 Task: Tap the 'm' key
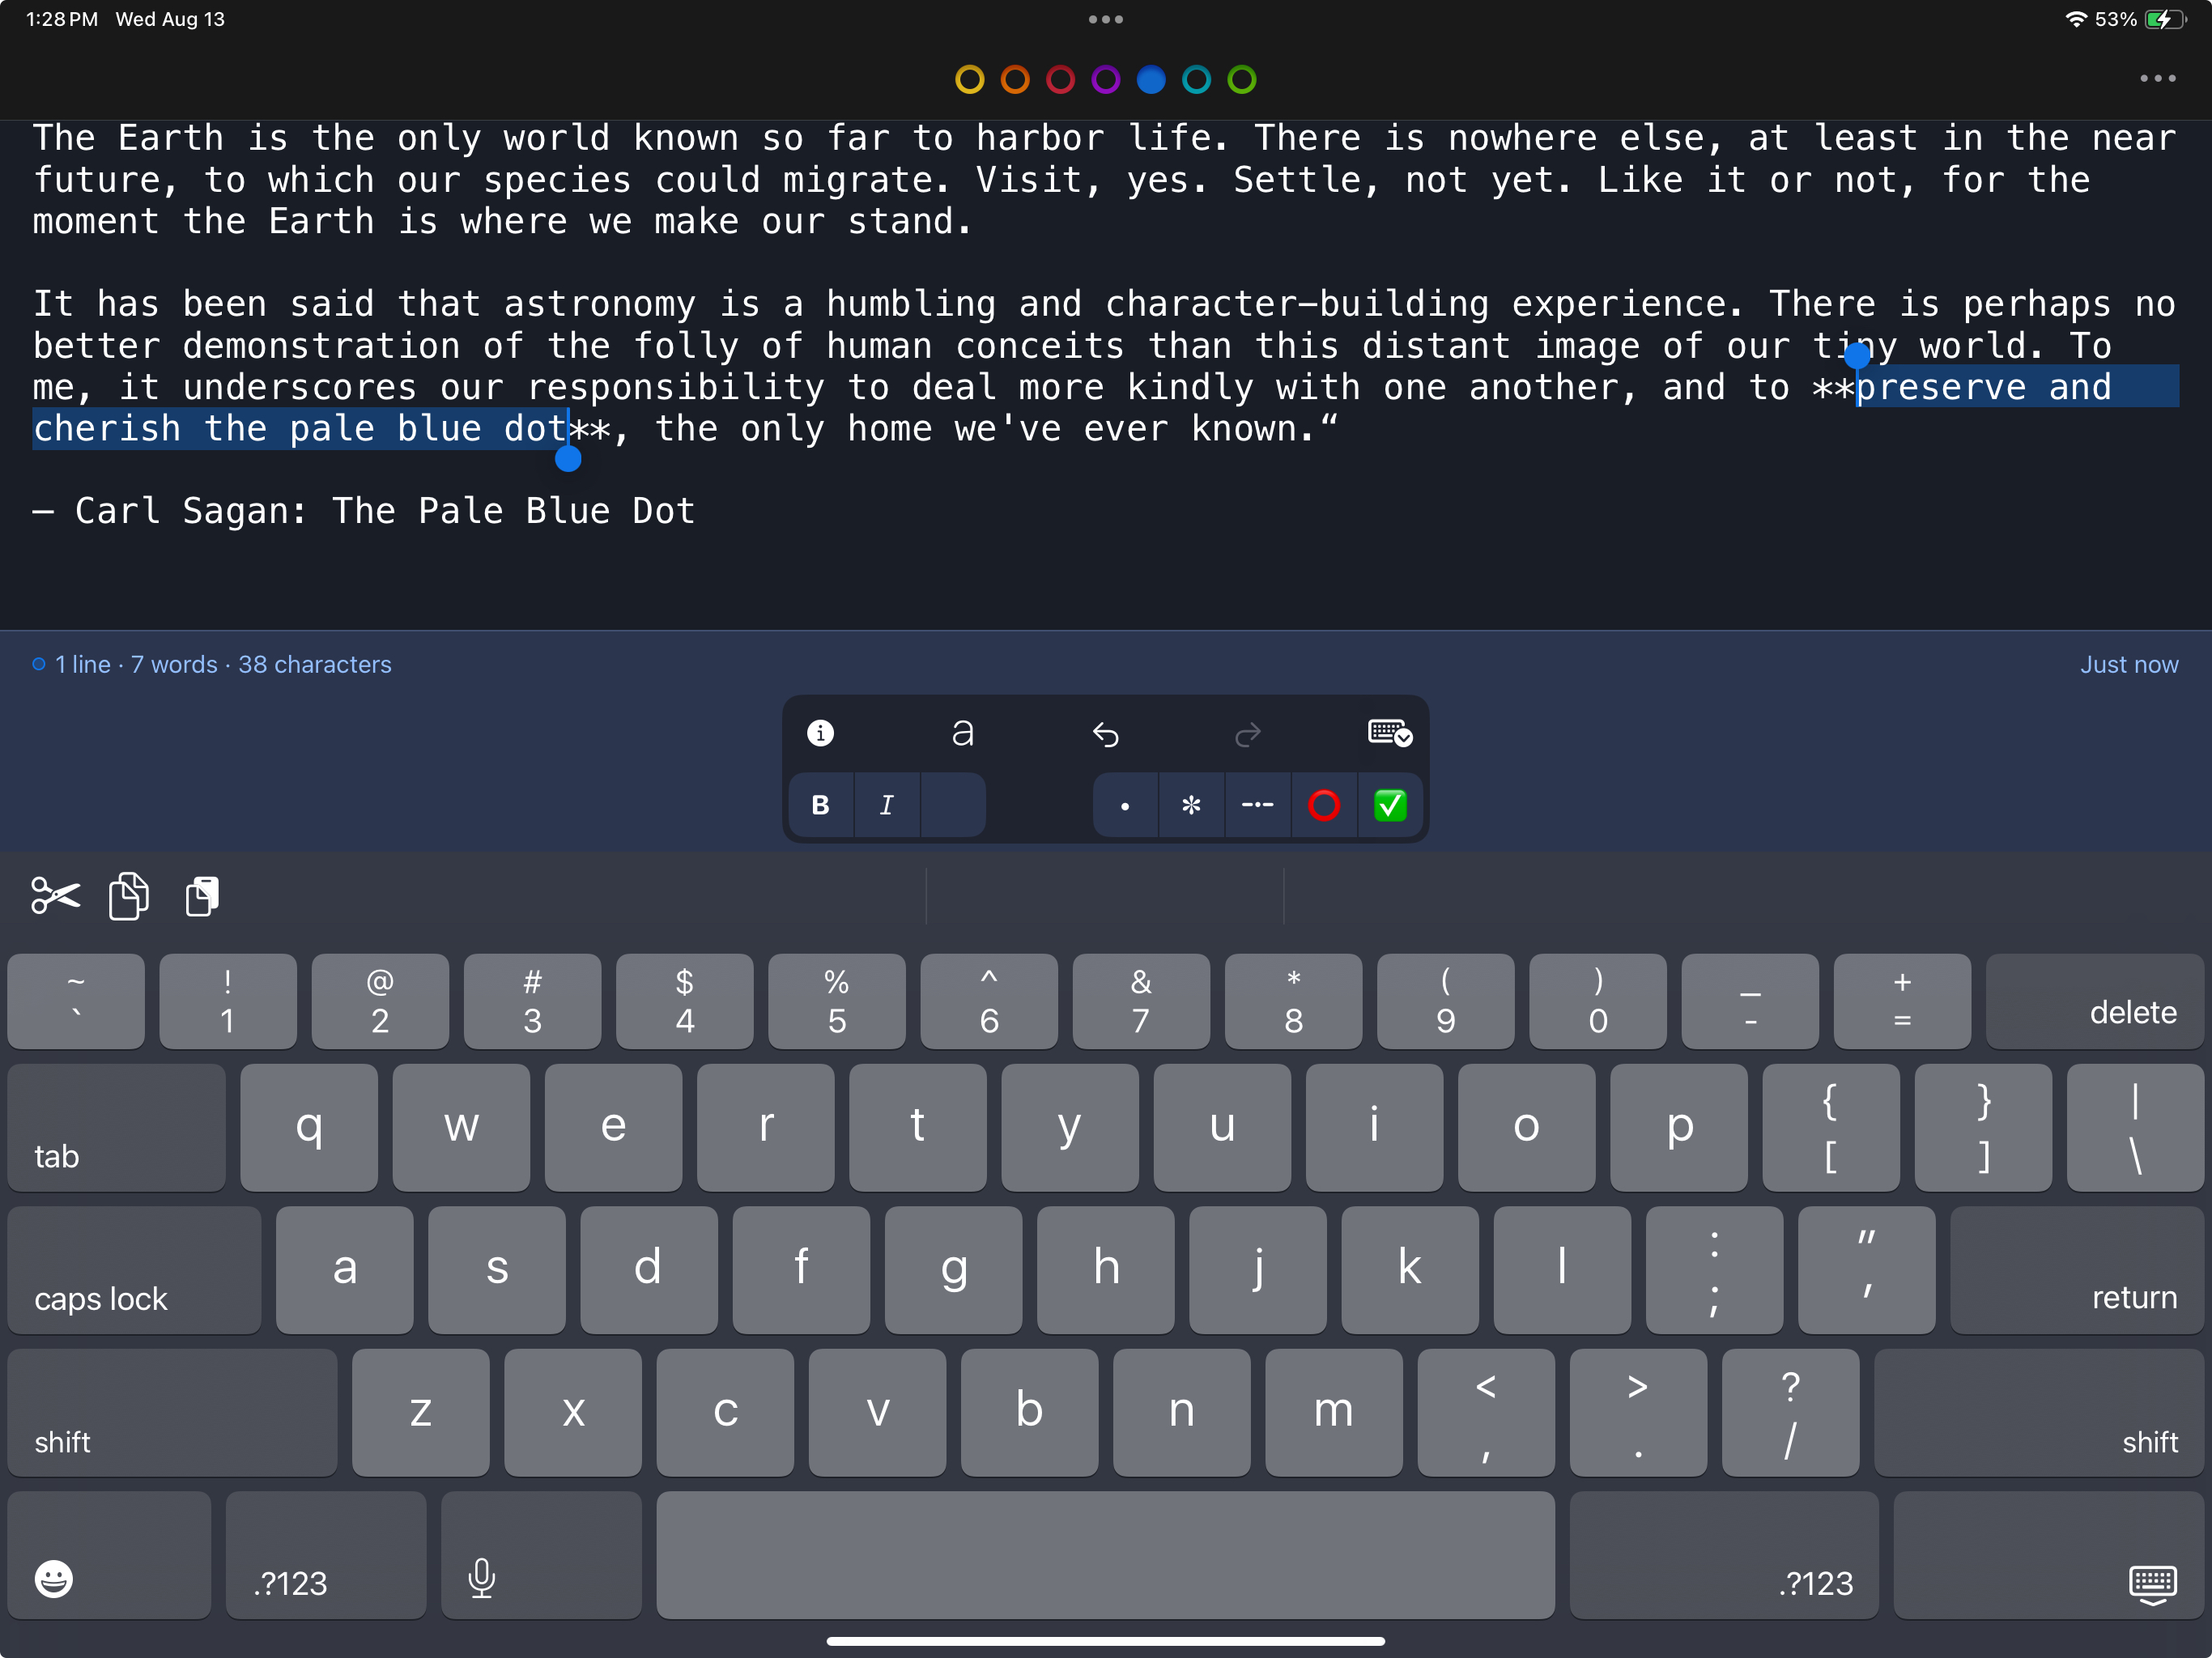pos(1334,1412)
